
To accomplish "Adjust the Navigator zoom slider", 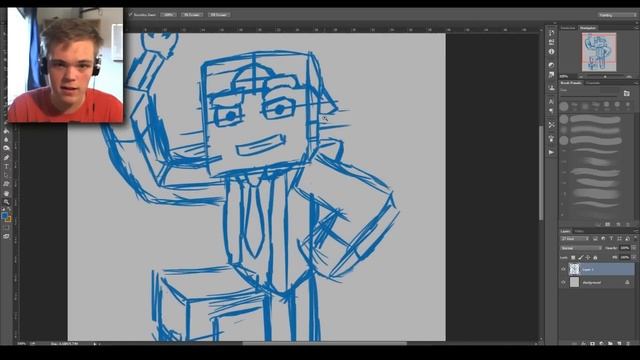I will coord(605,76).
